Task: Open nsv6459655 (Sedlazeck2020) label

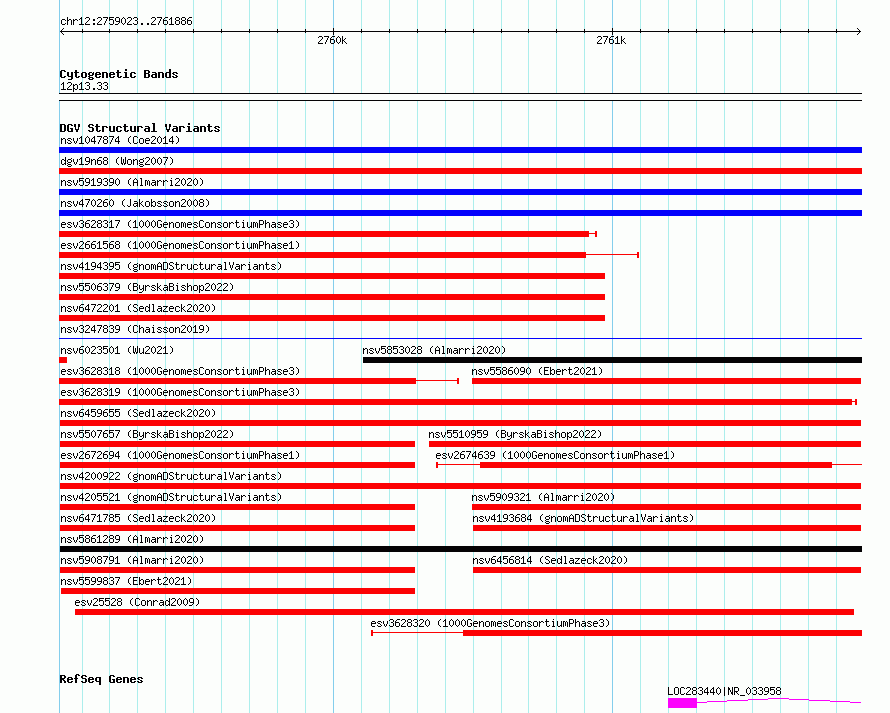Action: (138, 413)
